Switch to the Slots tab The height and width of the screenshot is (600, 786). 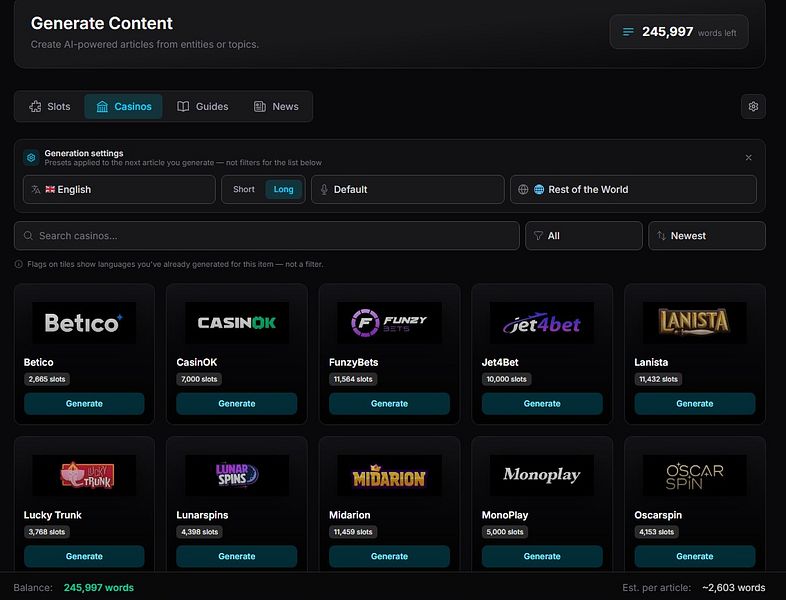pyautogui.click(x=50, y=106)
